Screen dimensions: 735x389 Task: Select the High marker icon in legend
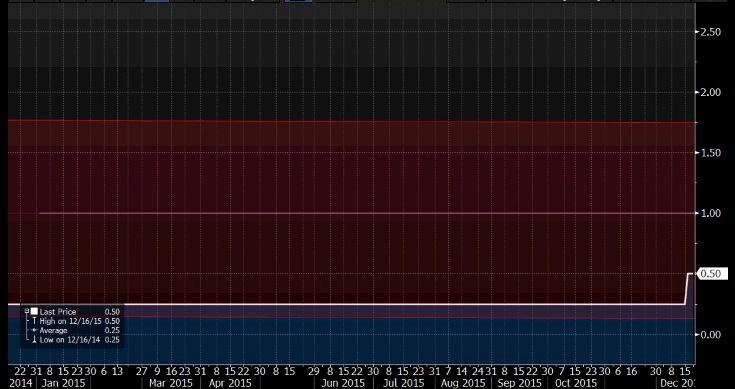(x=34, y=321)
